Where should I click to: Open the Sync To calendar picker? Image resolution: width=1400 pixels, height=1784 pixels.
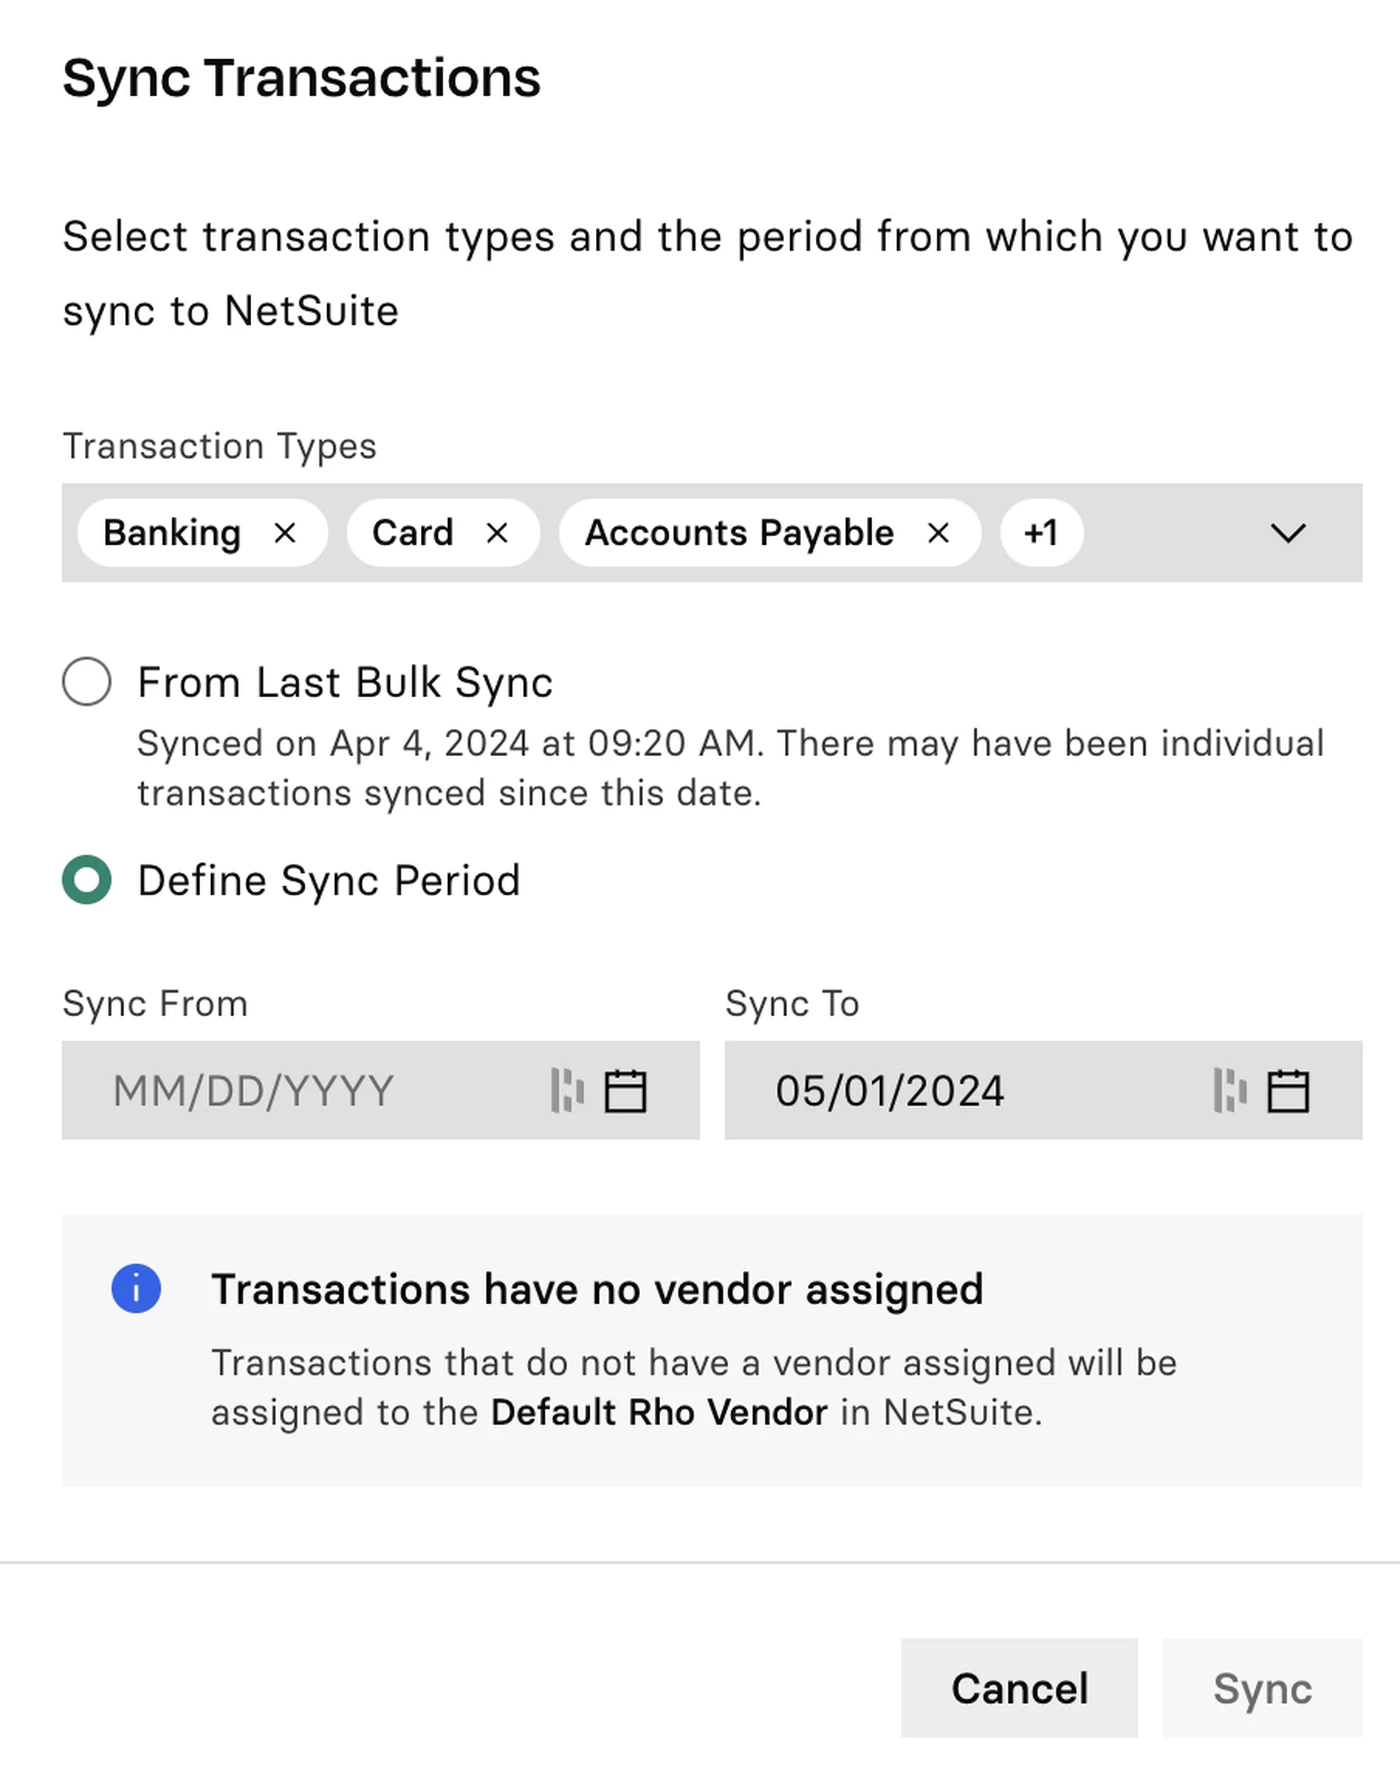tap(1288, 1090)
